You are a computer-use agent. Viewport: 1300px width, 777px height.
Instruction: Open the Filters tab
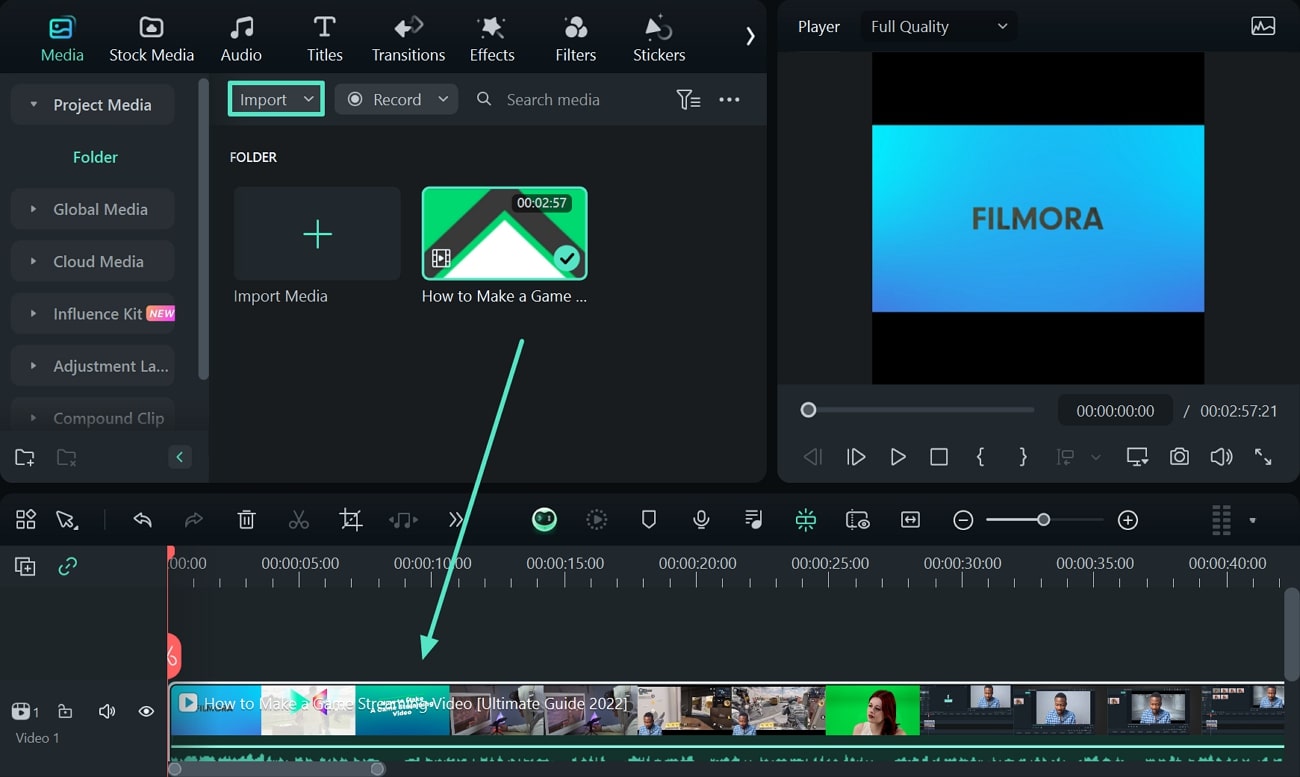tap(575, 40)
